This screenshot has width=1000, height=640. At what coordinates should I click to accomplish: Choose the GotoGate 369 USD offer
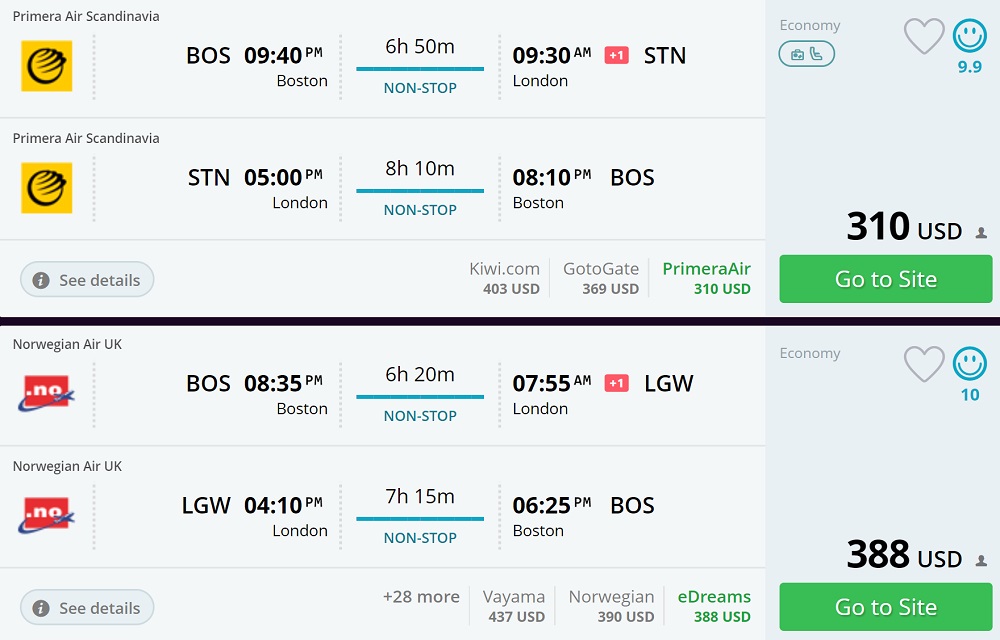[601, 278]
